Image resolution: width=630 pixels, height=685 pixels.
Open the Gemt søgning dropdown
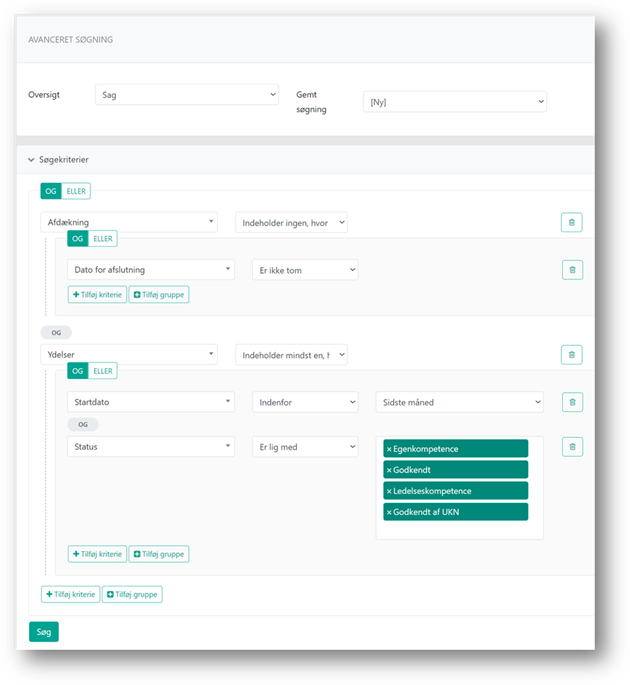[x=454, y=101]
